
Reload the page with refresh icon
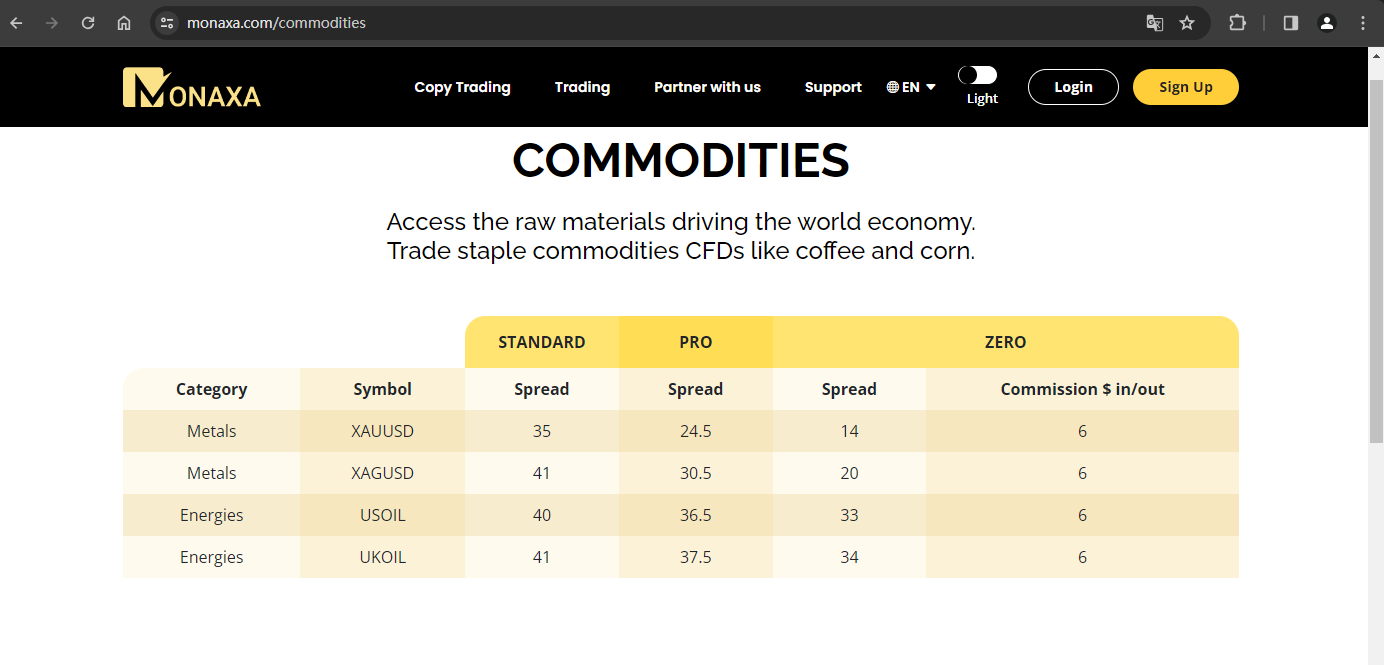click(x=88, y=23)
